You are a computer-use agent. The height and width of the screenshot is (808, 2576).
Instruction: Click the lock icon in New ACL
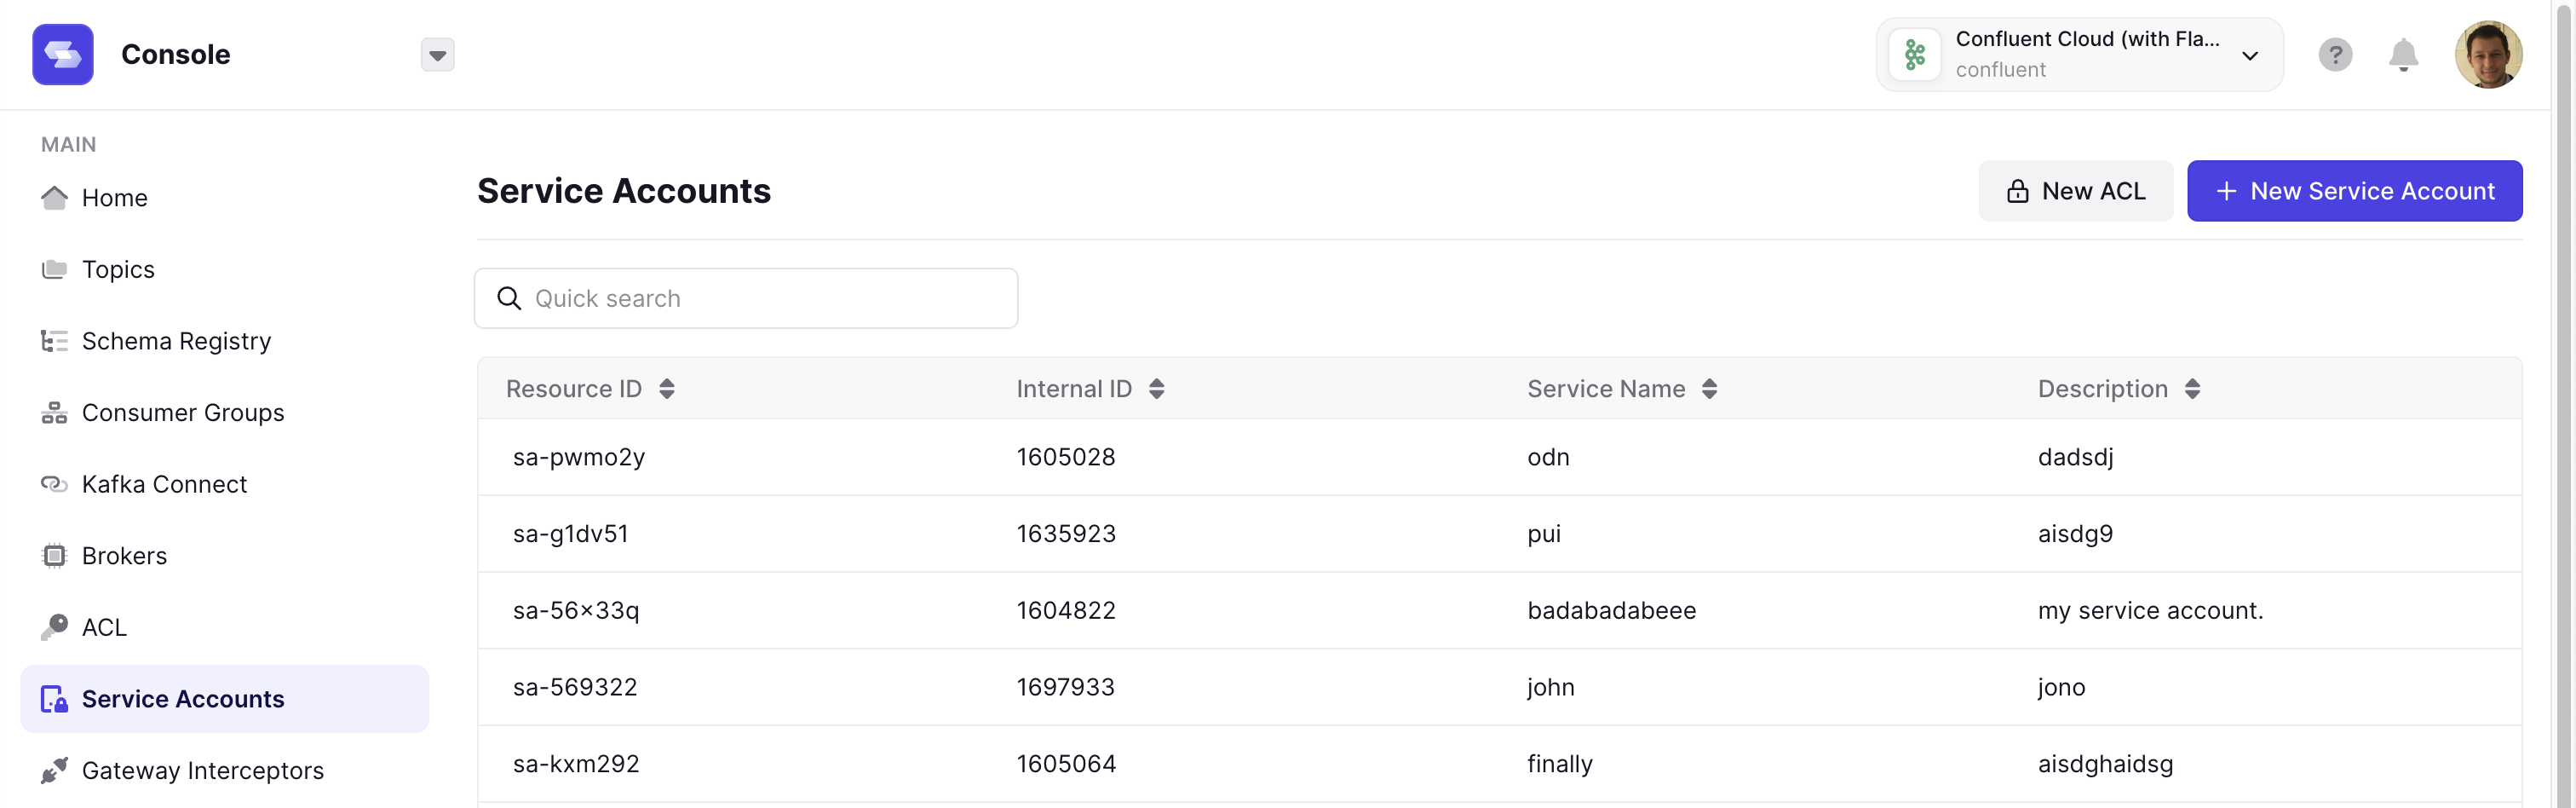point(2017,191)
